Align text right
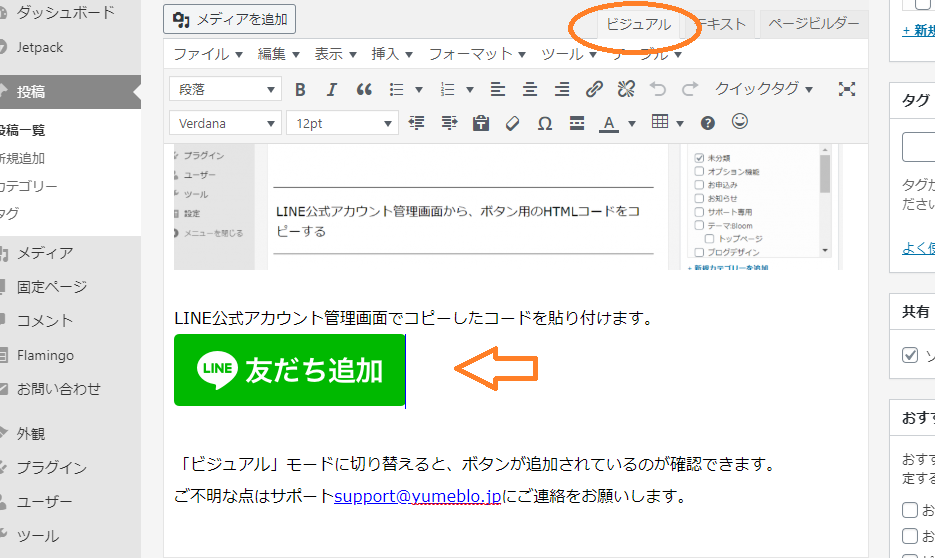The width and height of the screenshot is (935, 558). pos(562,89)
